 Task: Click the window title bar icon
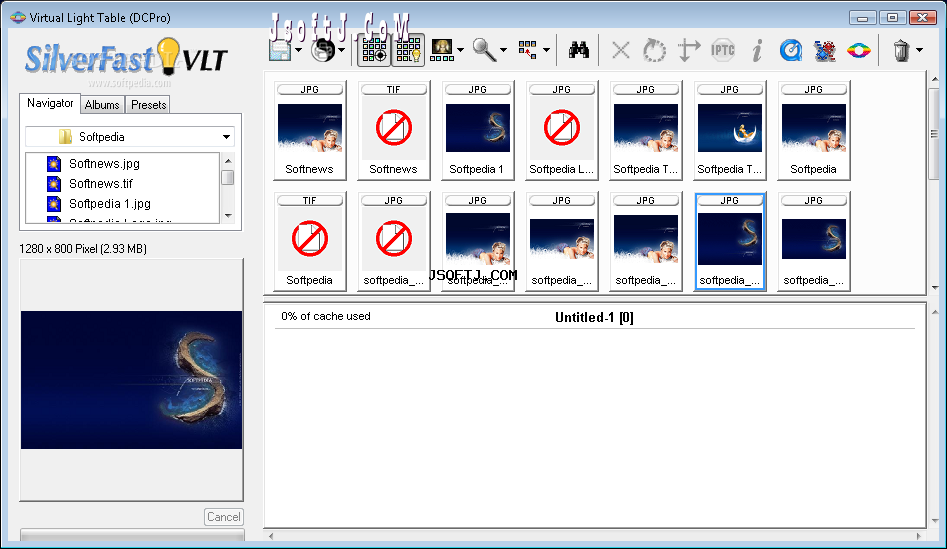18,18
